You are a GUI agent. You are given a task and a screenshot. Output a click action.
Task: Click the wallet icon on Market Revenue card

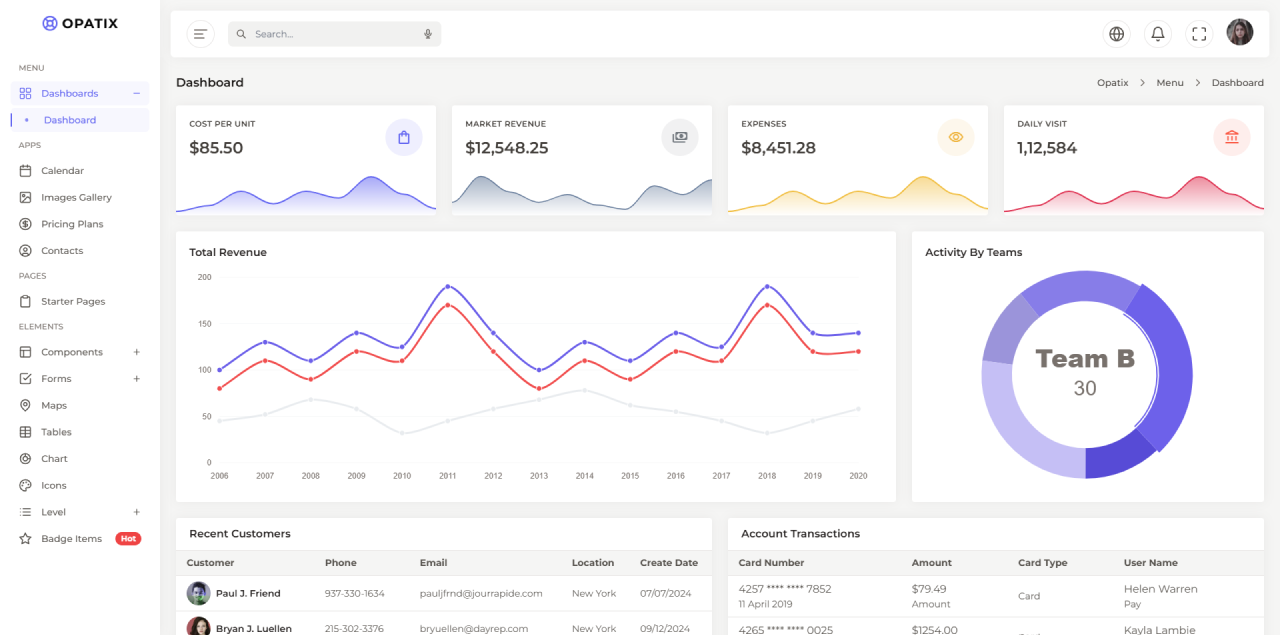pyautogui.click(x=680, y=137)
